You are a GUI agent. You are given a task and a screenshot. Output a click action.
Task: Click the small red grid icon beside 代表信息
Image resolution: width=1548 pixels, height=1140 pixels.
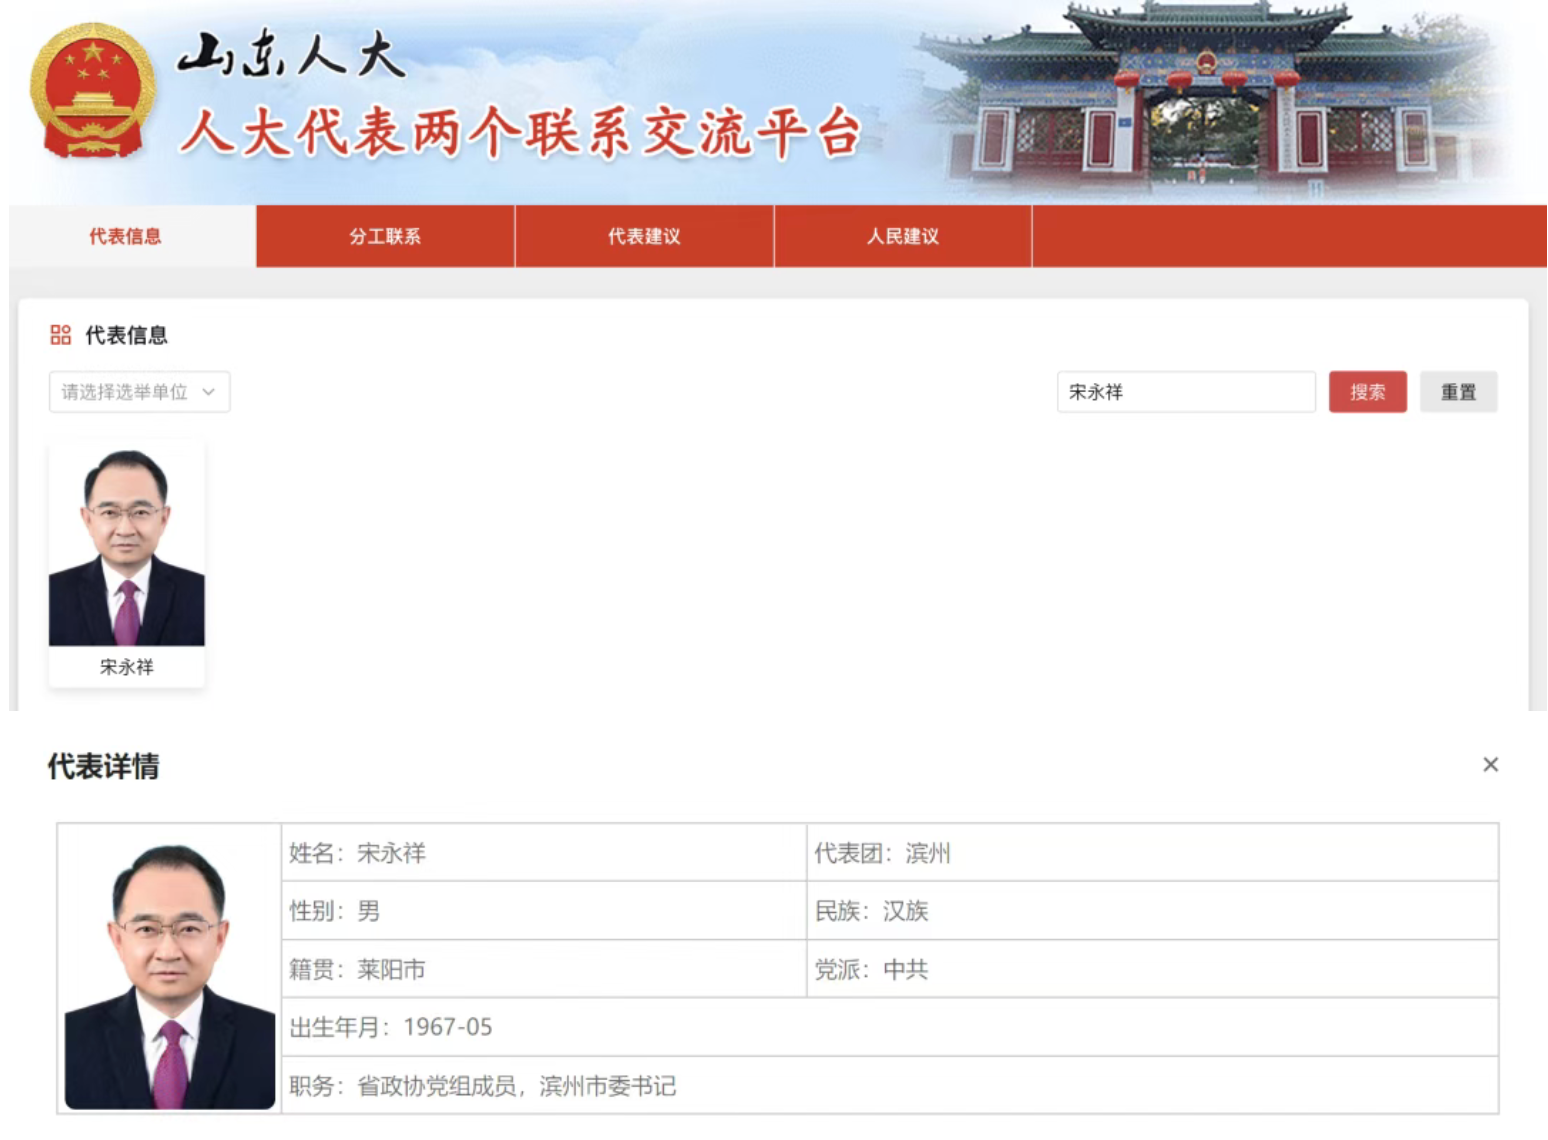tap(60, 335)
